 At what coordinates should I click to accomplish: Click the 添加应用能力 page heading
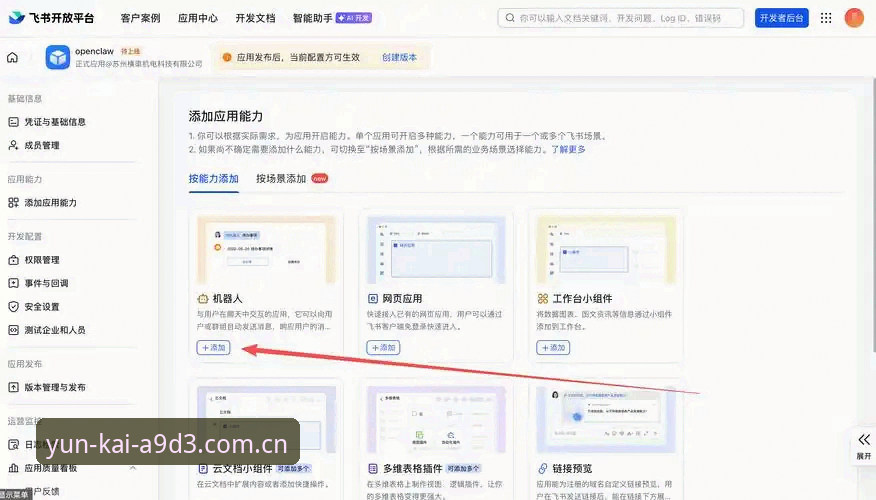click(x=226, y=116)
